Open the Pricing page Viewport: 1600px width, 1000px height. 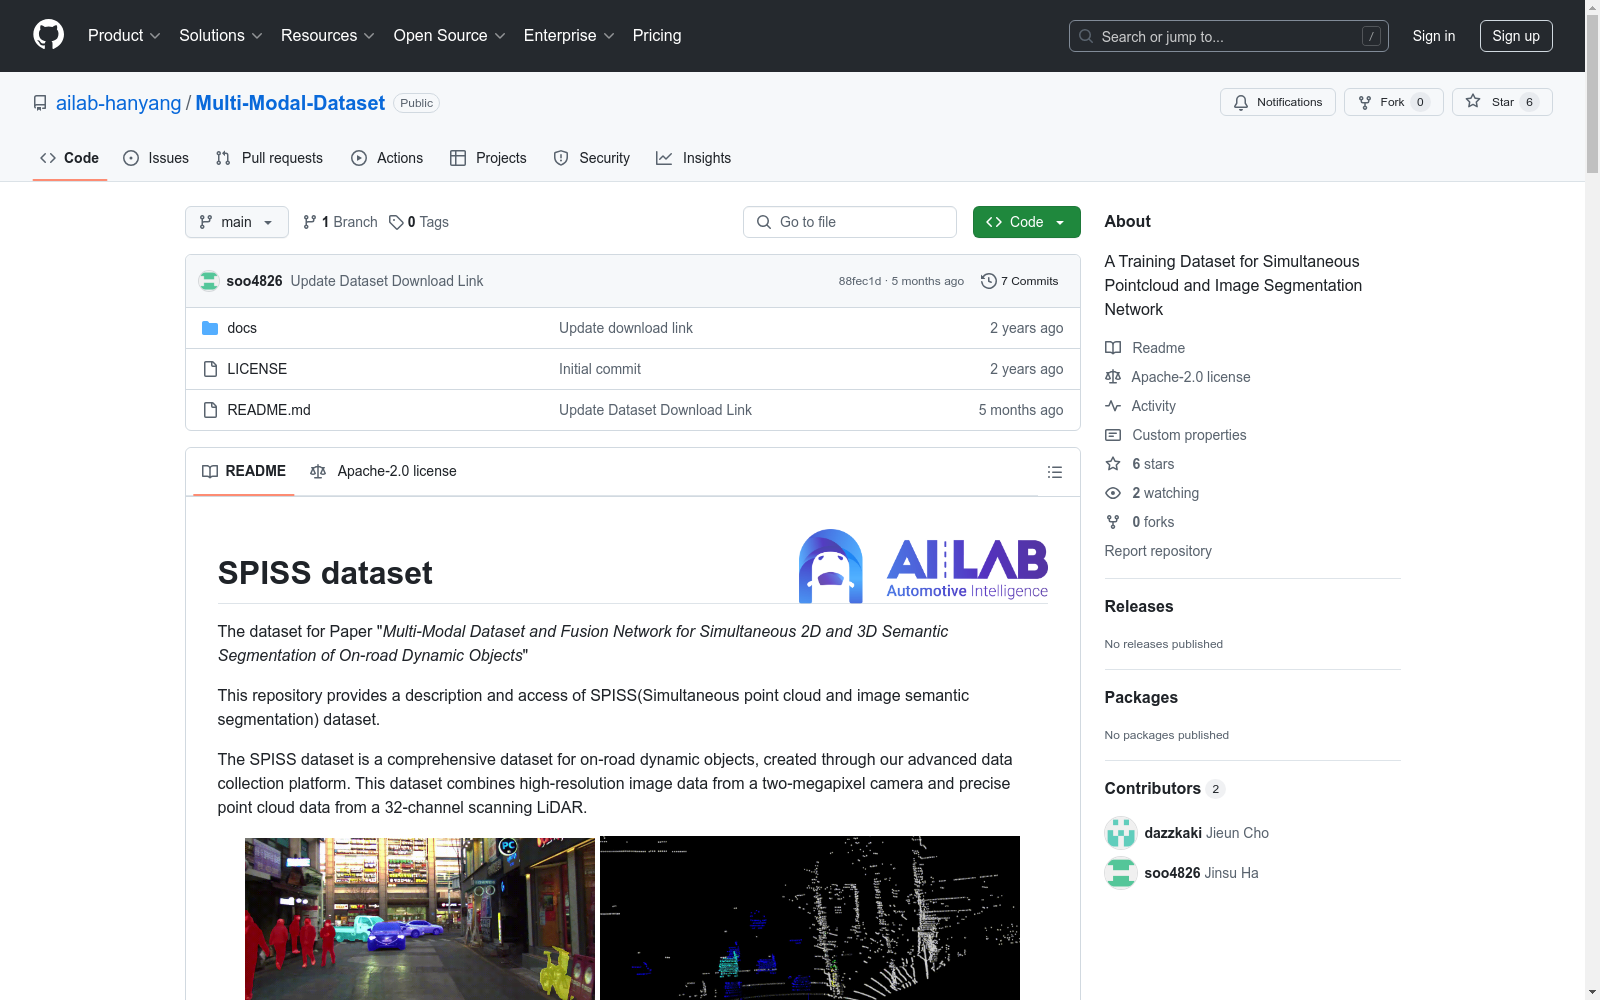pyautogui.click(x=657, y=35)
